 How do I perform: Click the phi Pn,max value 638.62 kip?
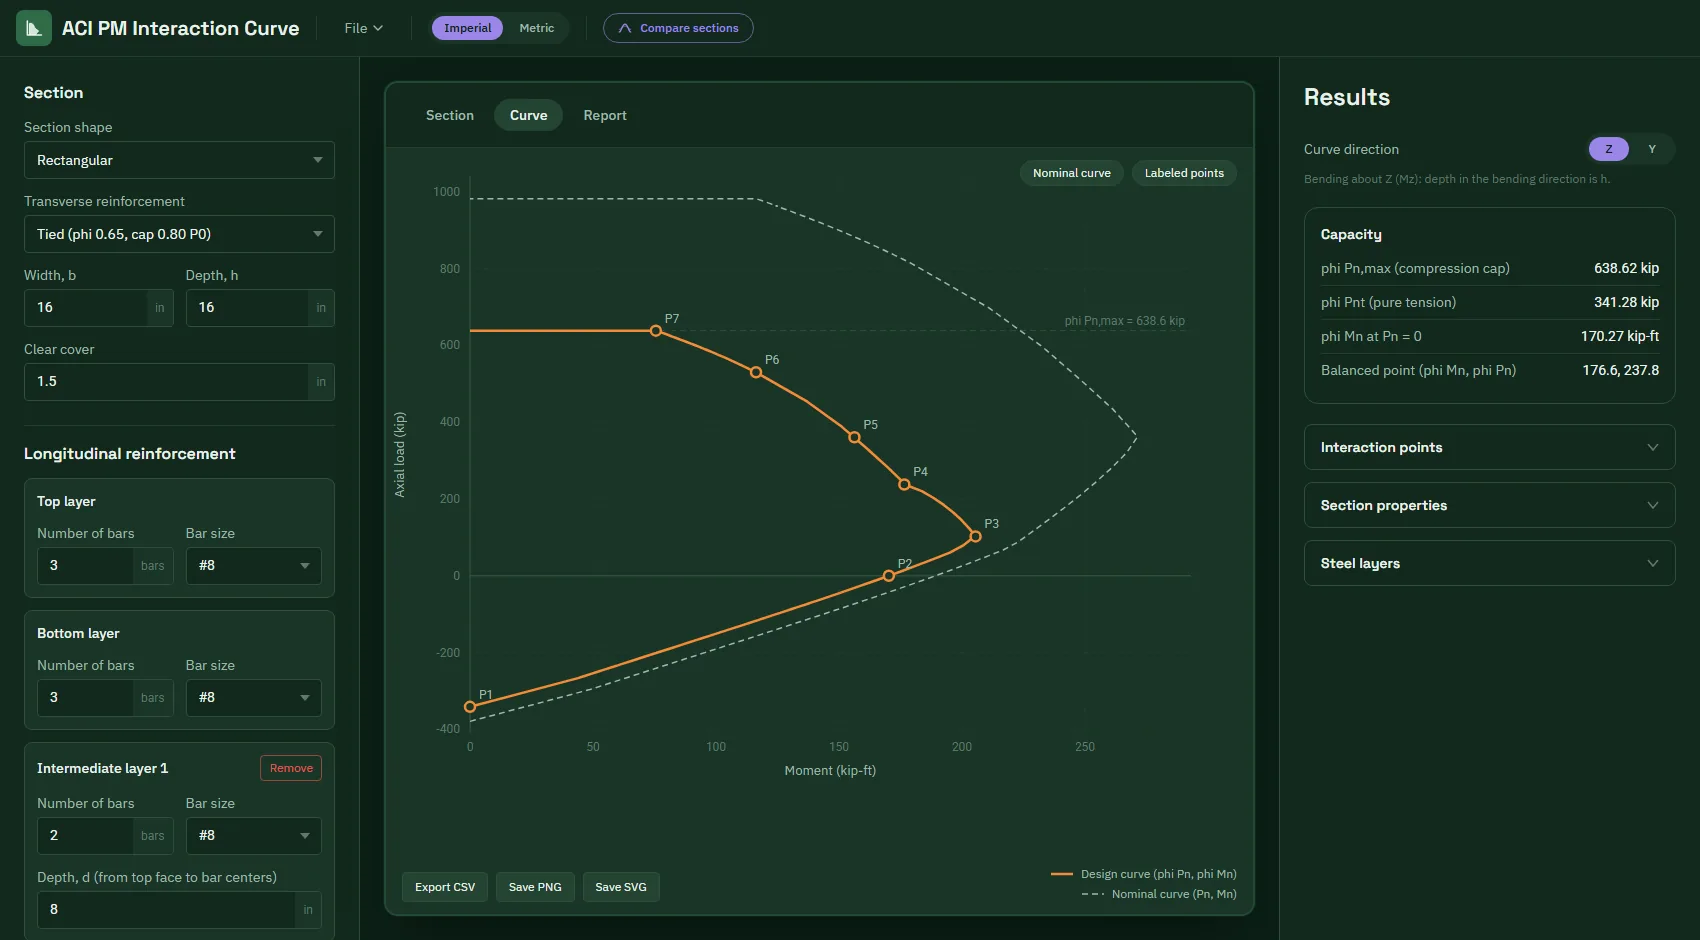pos(1626,268)
